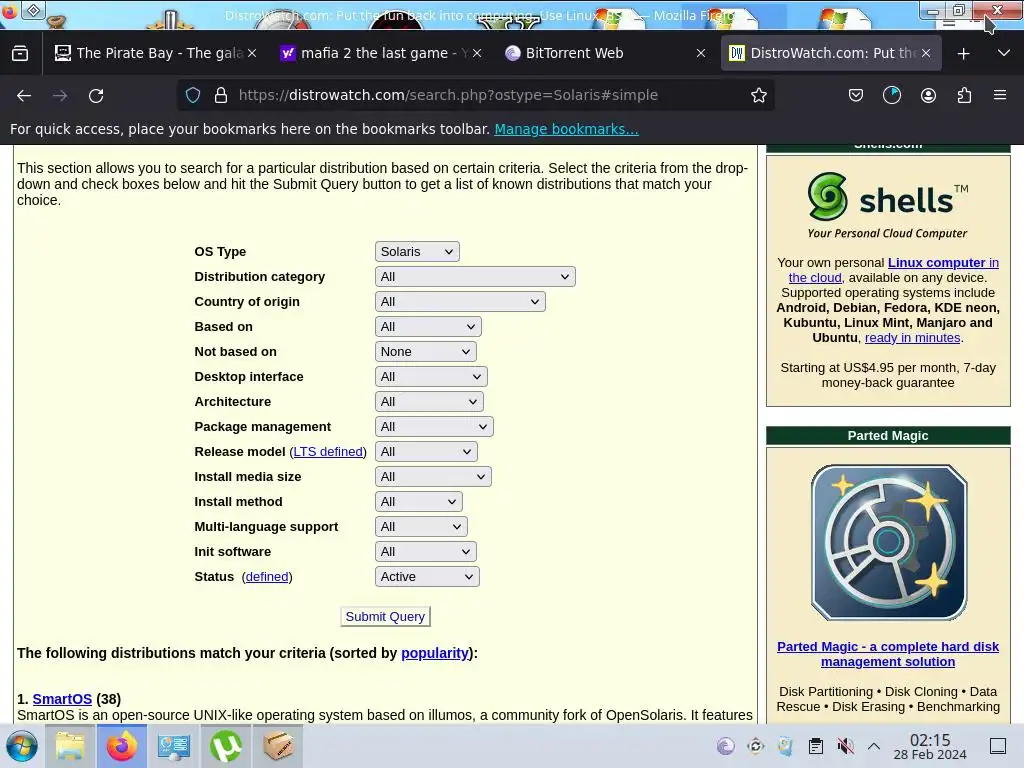Image resolution: width=1024 pixels, height=768 pixels.
Task: Show site security padlock info
Action: [221, 95]
